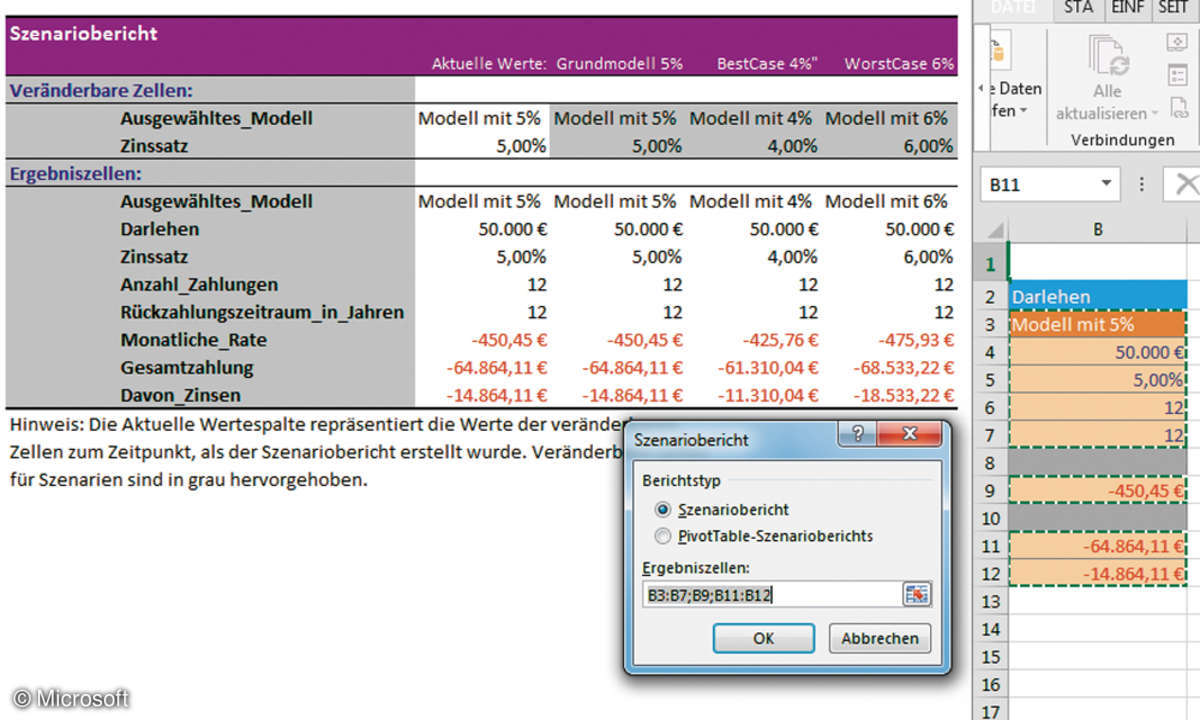The width and height of the screenshot is (1200, 720).
Task: Click the edit links icon in ribbon
Action: tap(1177, 107)
